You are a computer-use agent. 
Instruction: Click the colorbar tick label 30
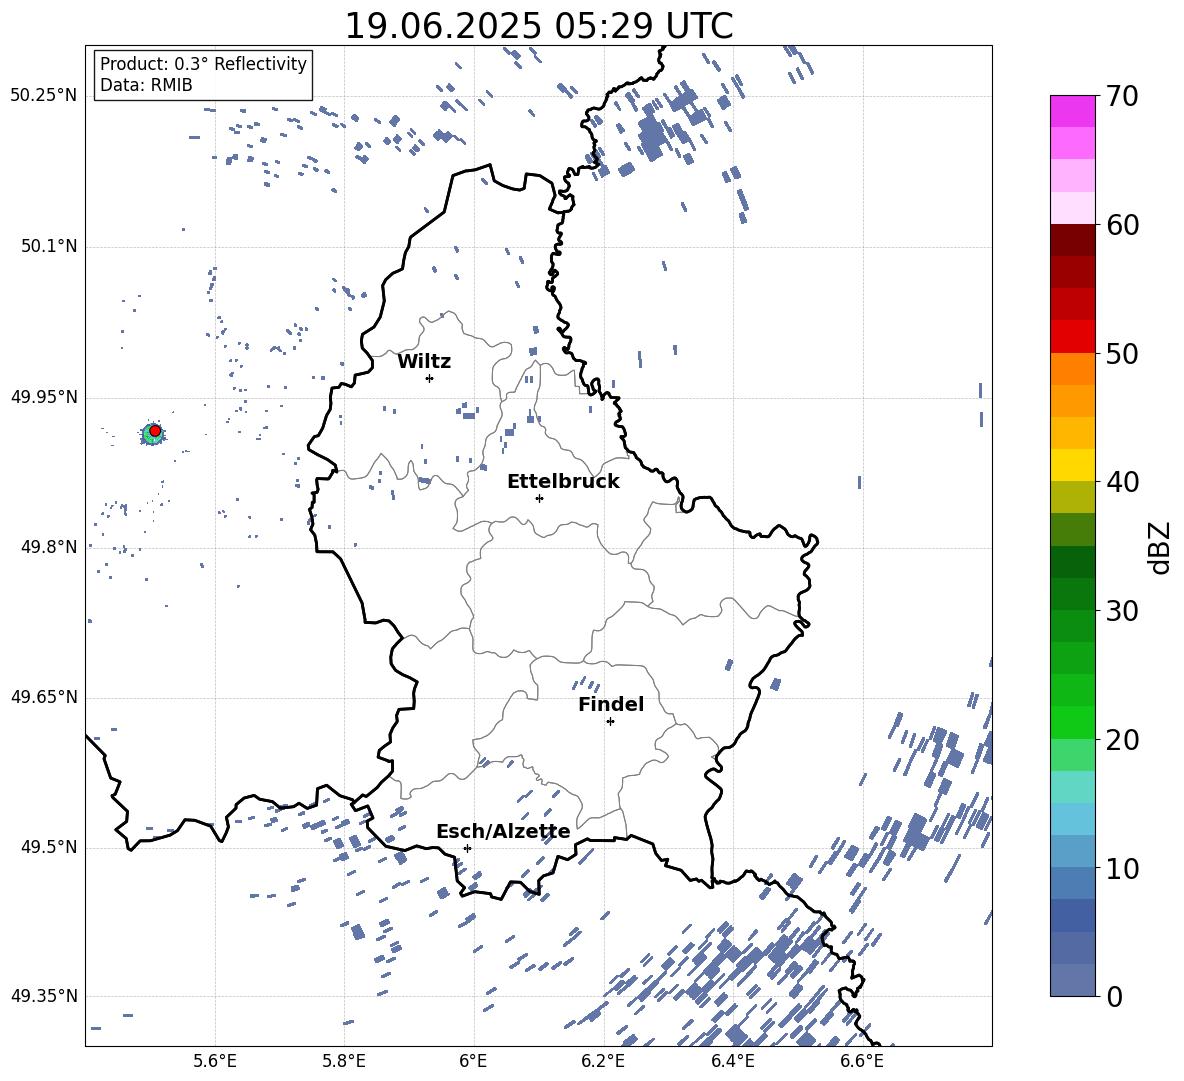point(1122,611)
